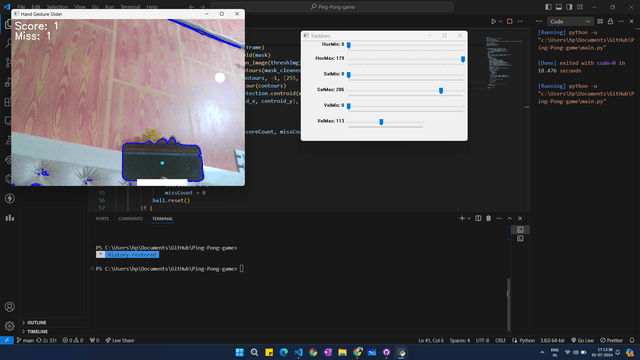The height and width of the screenshot is (360, 640).
Task: Start Go Live server
Action: coord(582,340)
